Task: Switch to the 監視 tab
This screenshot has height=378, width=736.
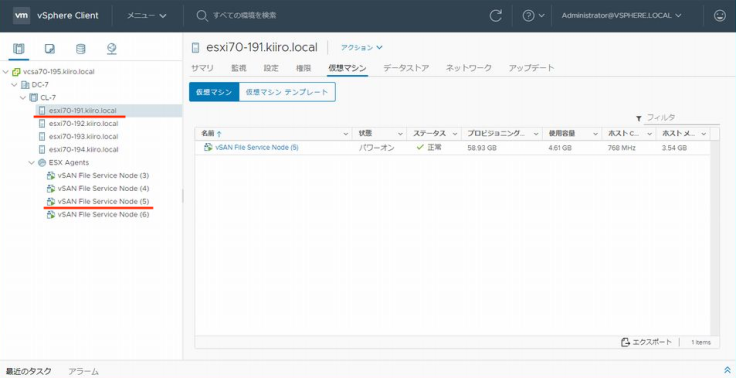Action: click(238, 68)
